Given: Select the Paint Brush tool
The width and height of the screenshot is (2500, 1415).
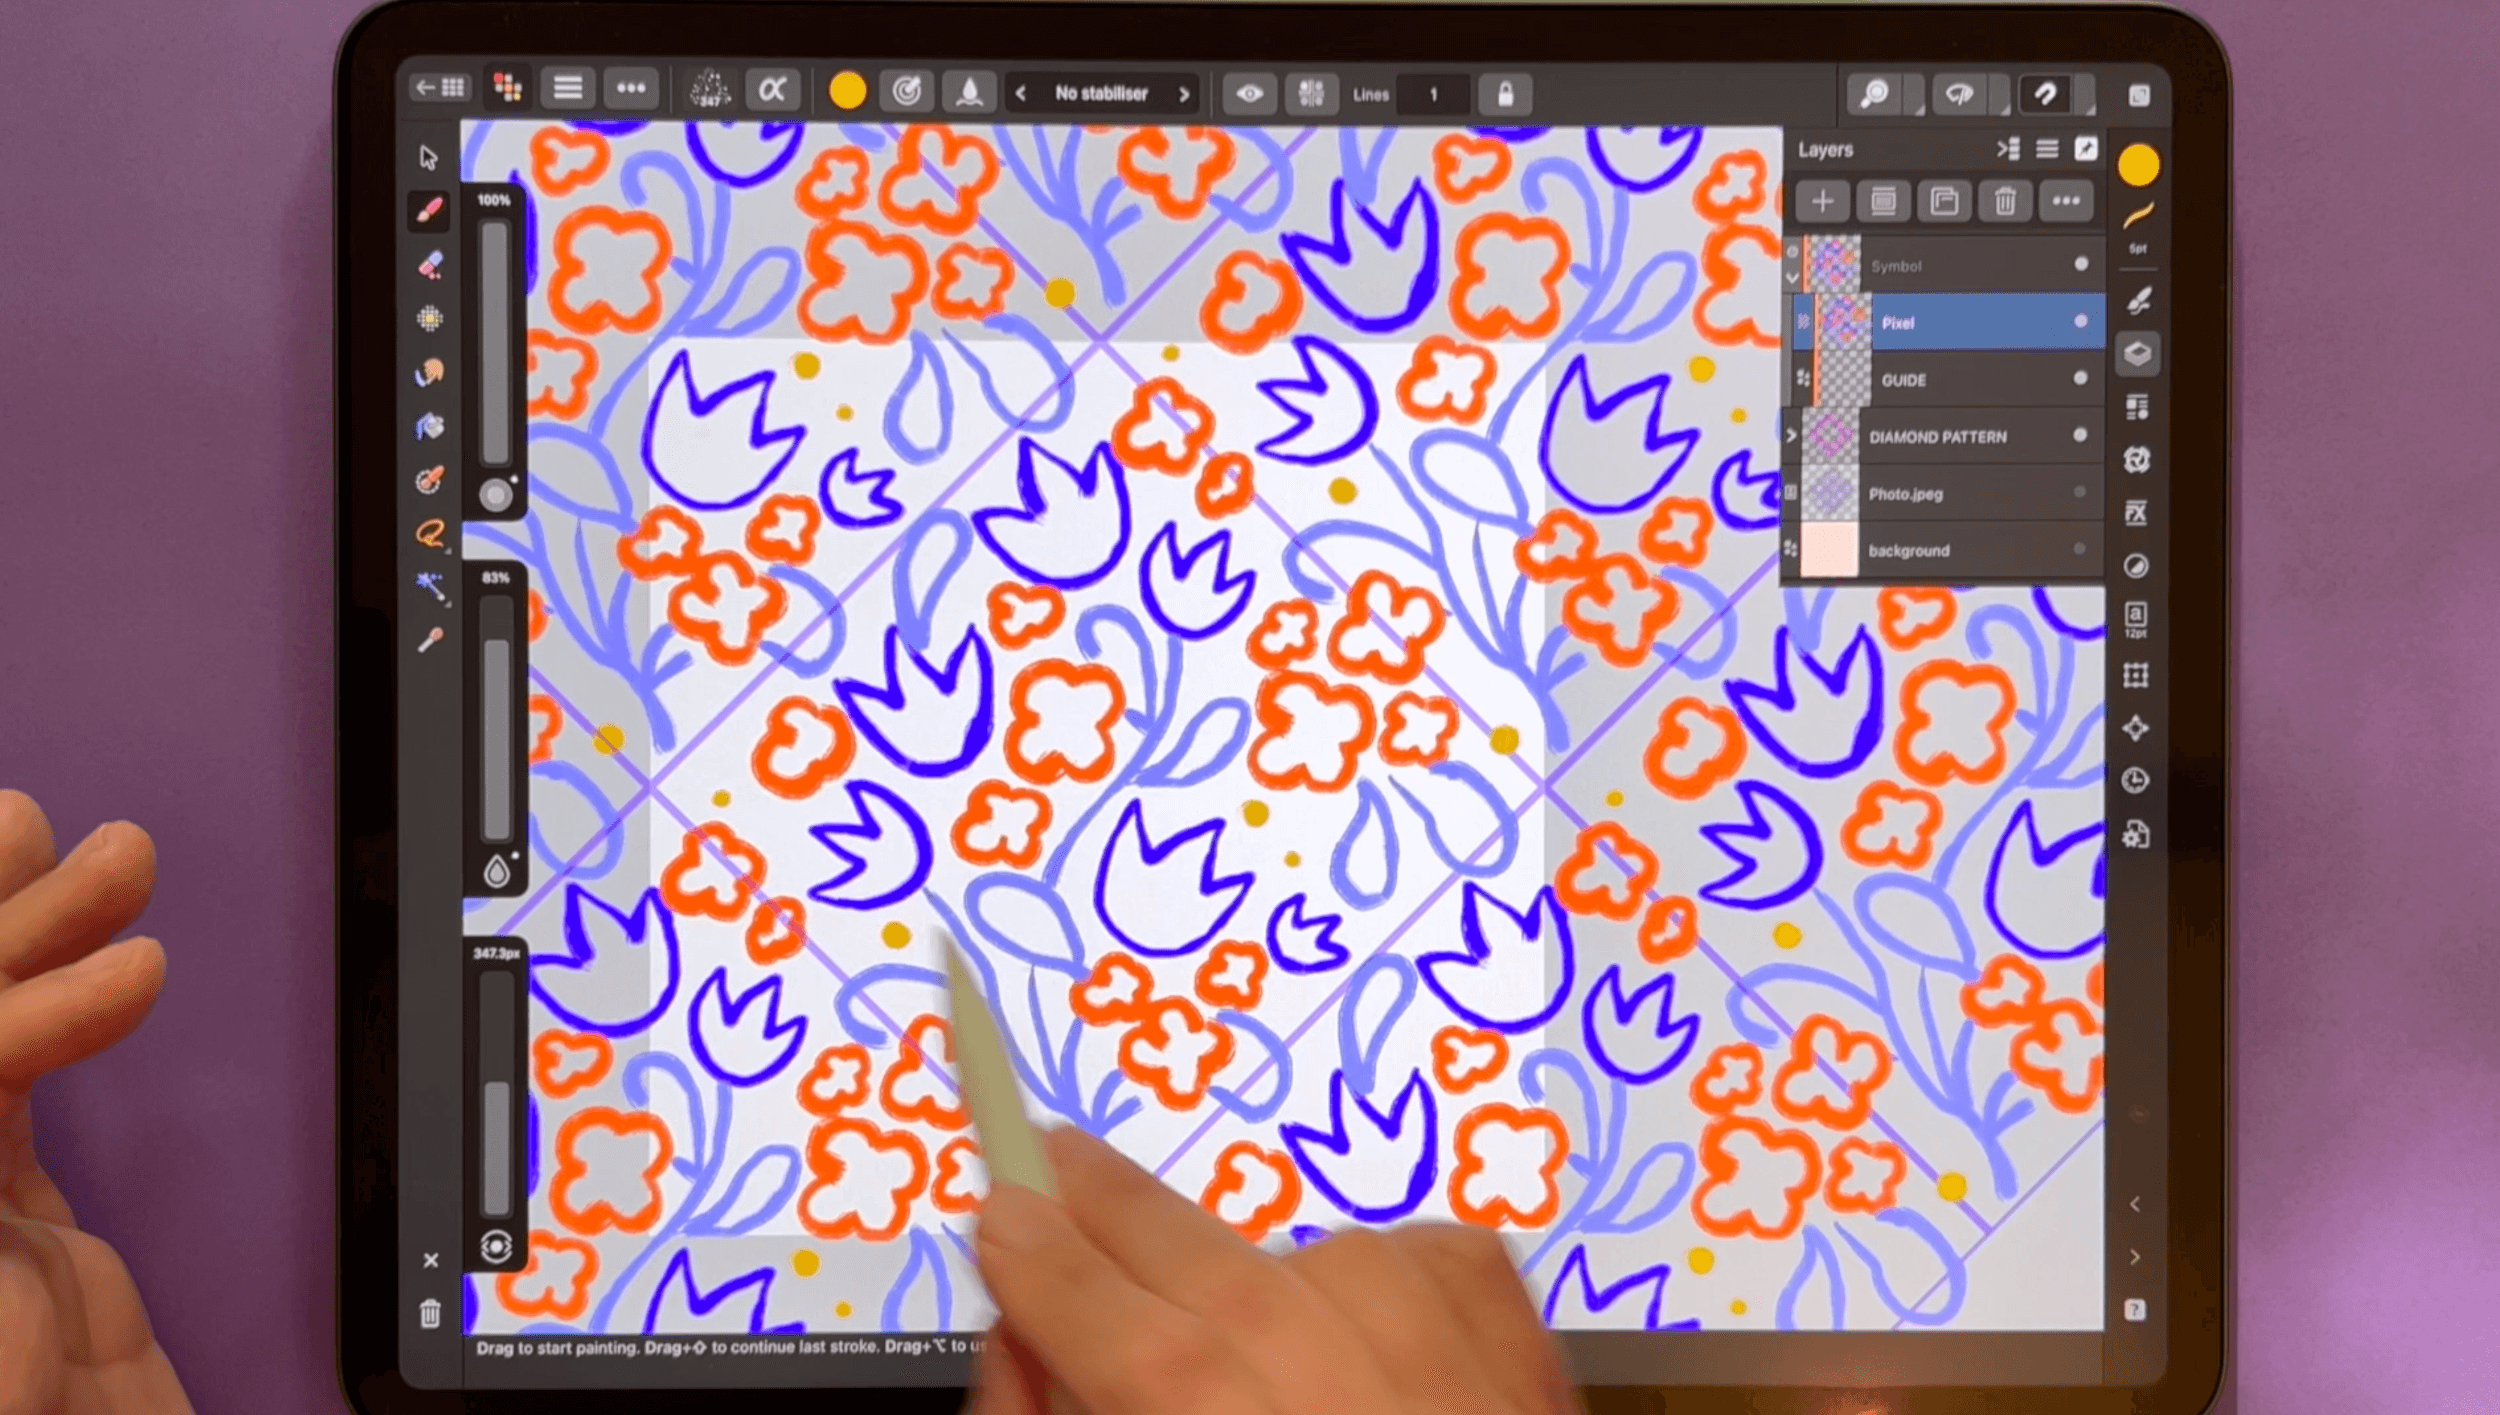Looking at the screenshot, I should [x=429, y=211].
